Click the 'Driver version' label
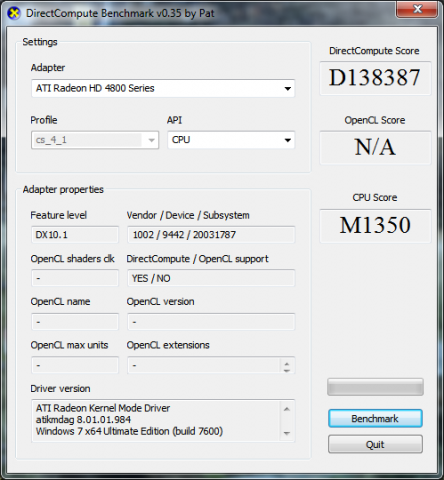 coord(60,389)
